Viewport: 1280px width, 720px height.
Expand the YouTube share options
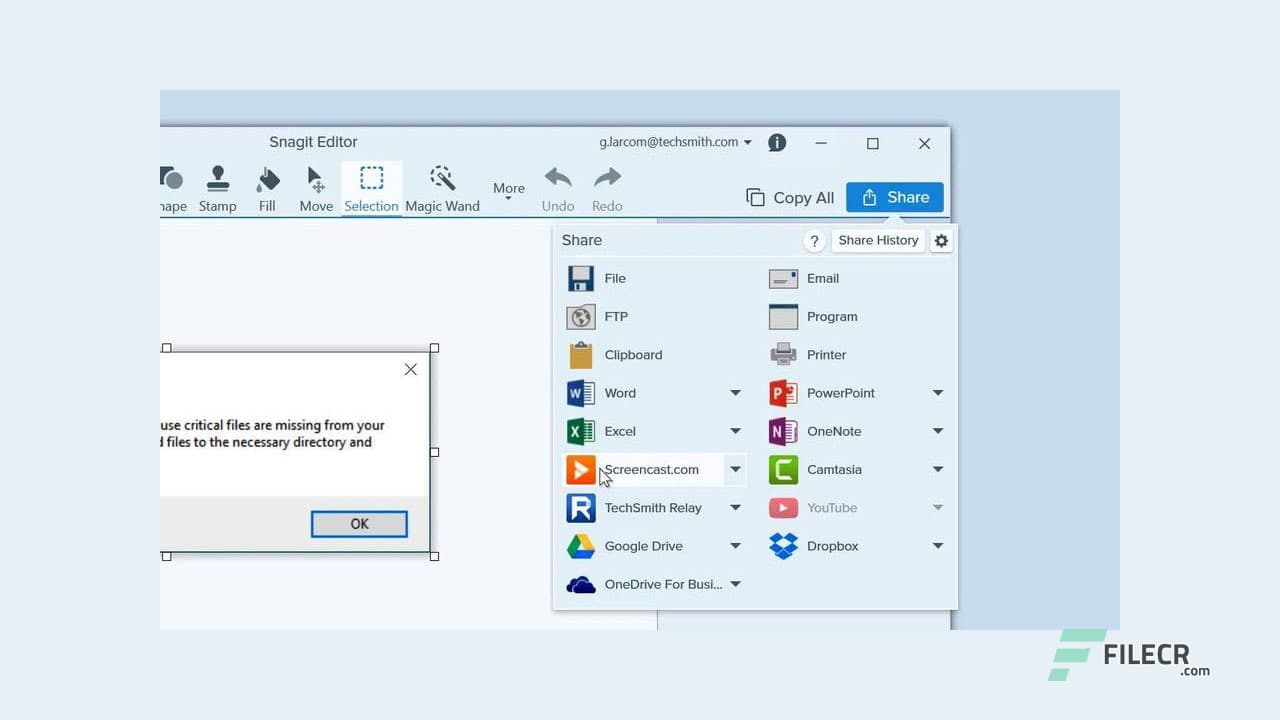tap(937, 507)
